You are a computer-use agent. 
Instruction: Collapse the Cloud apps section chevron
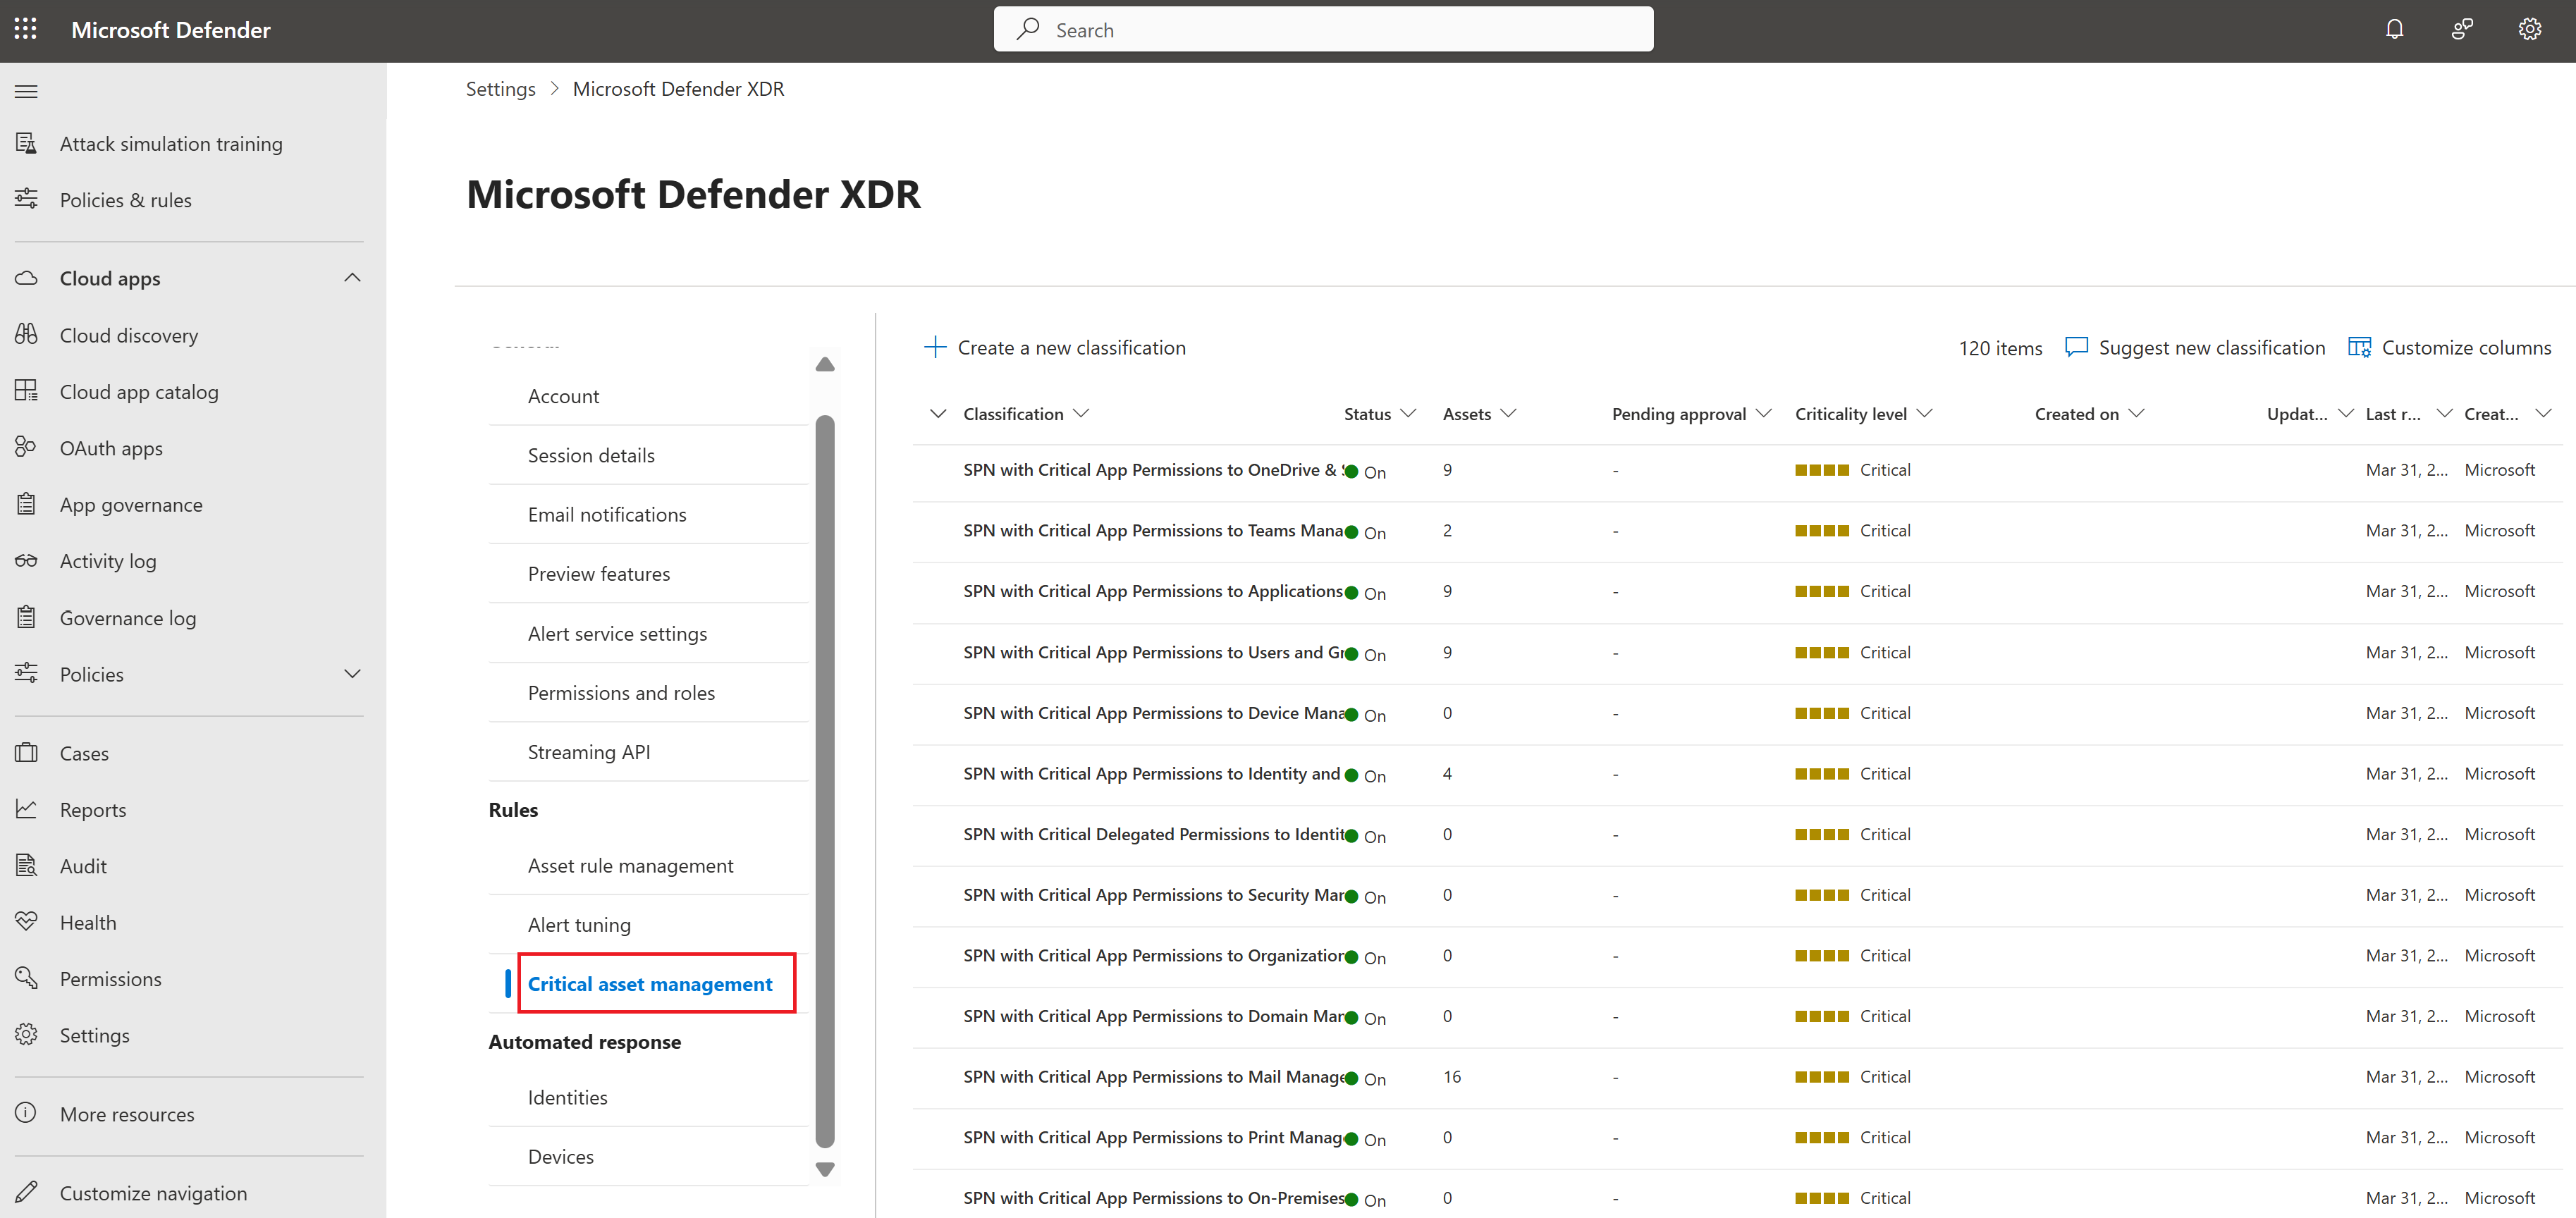[x=352, y=278]
